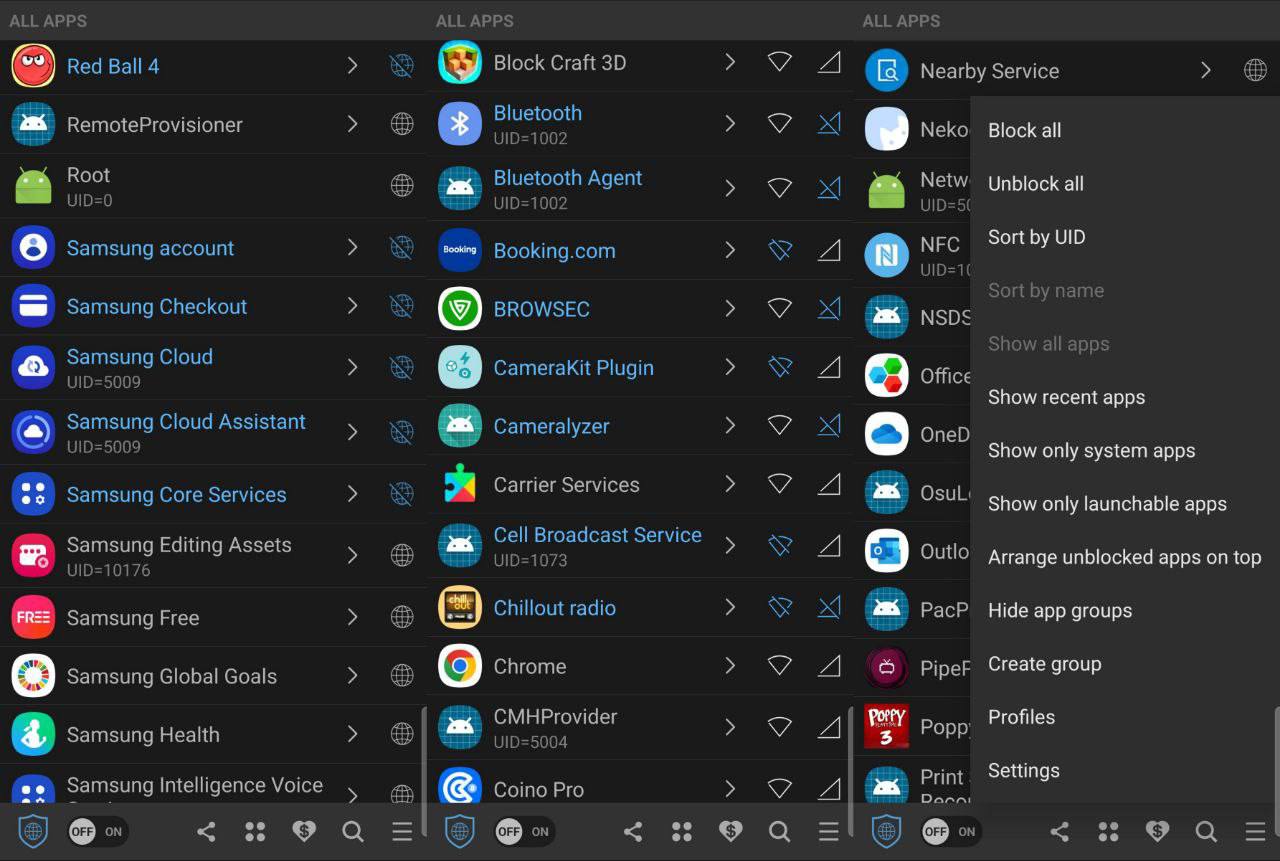The image size is (1280, 861).
Task: Tap the Nearby Service app icon
Action: [886, 71]
